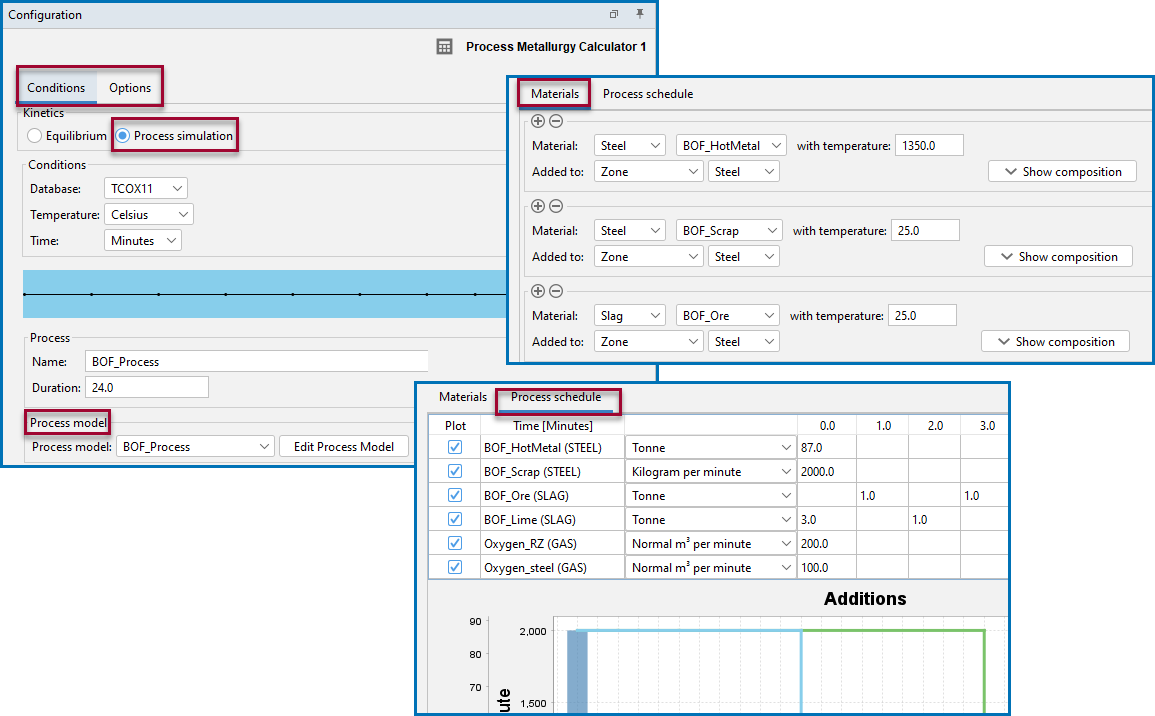Open the BOF_Ore material name dropdown
The height and width of the screenshot is (716, 1155).
click(728, 315)
